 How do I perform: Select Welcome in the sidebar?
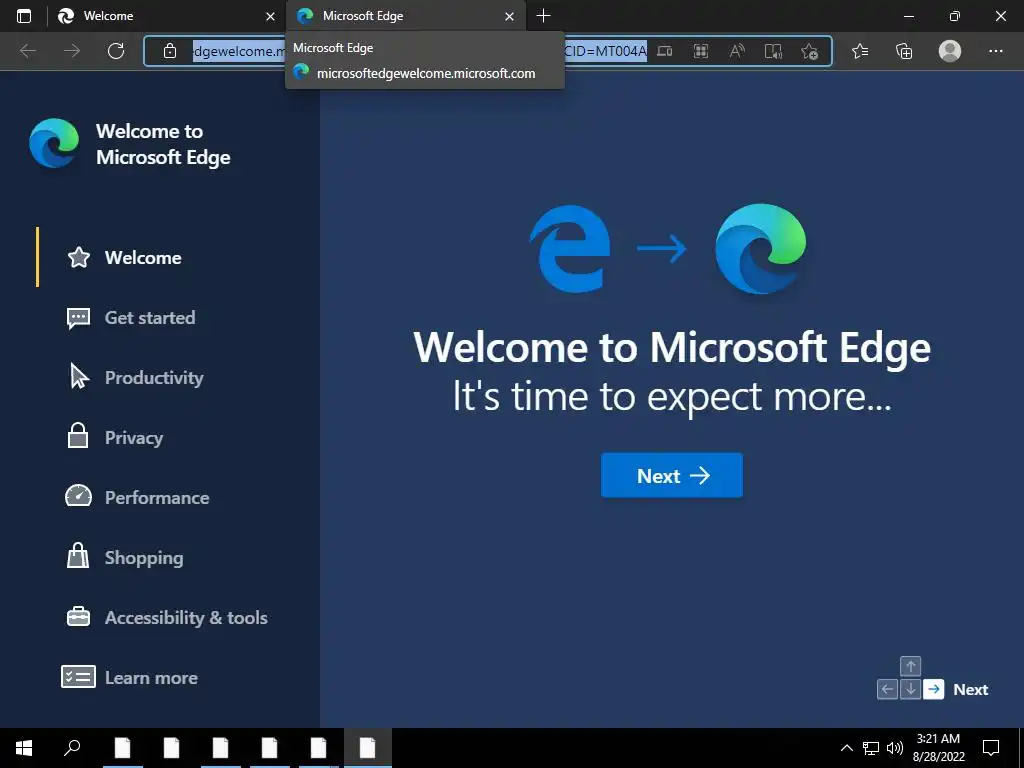tap(143, 257)
